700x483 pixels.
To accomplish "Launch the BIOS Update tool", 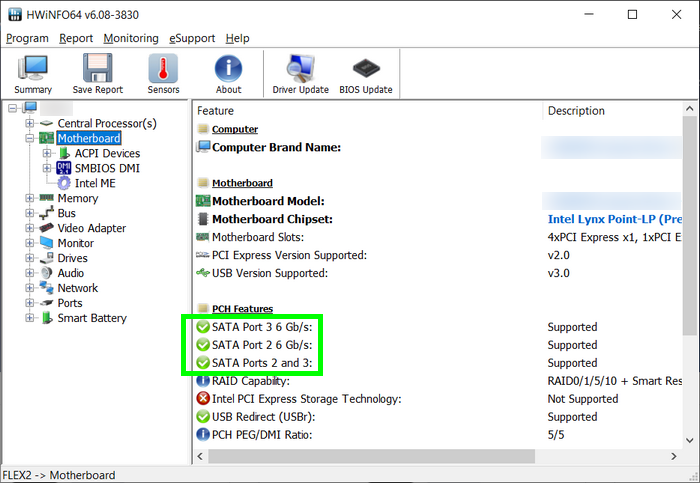I will click(x=366, y=74).
